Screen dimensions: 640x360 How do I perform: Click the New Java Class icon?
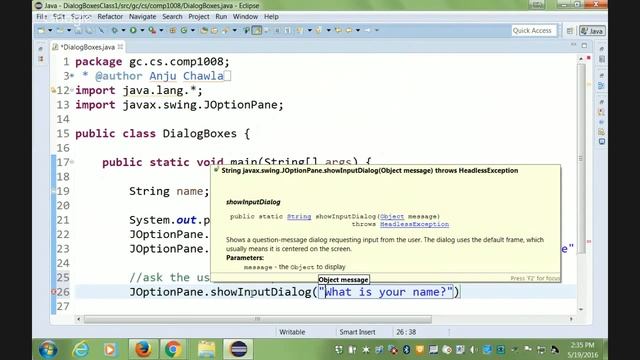click(184, 30)
